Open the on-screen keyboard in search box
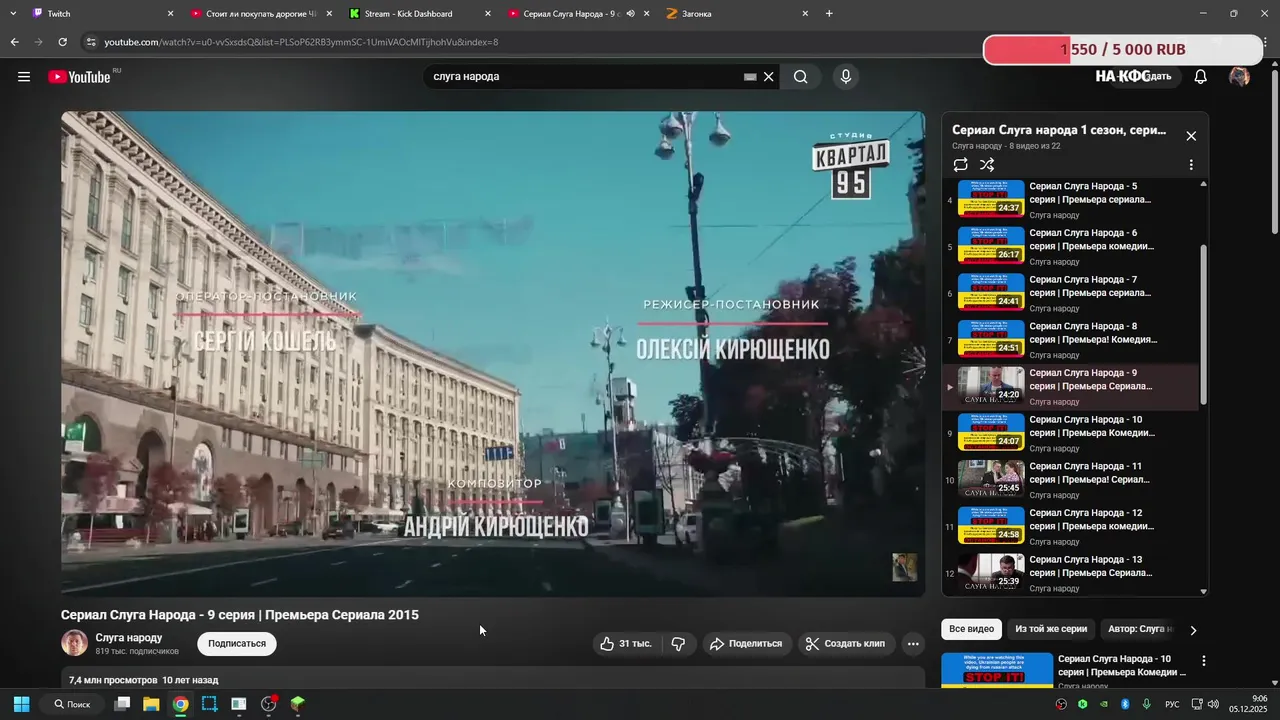Screen dimensions: 1280x720 (x=750, y=77)
